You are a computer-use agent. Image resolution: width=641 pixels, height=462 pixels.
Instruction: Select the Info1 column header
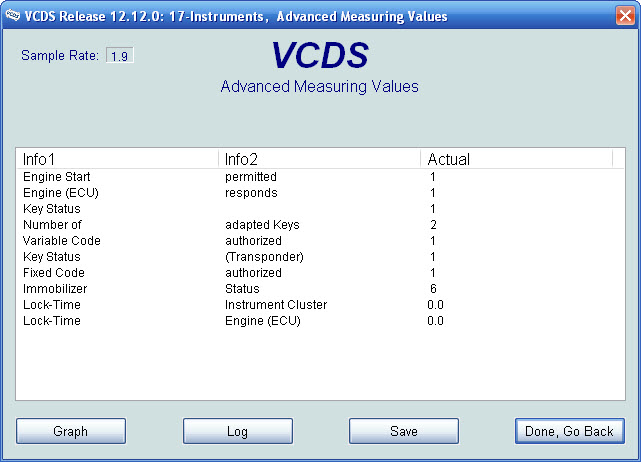click(x=117, y=159)
